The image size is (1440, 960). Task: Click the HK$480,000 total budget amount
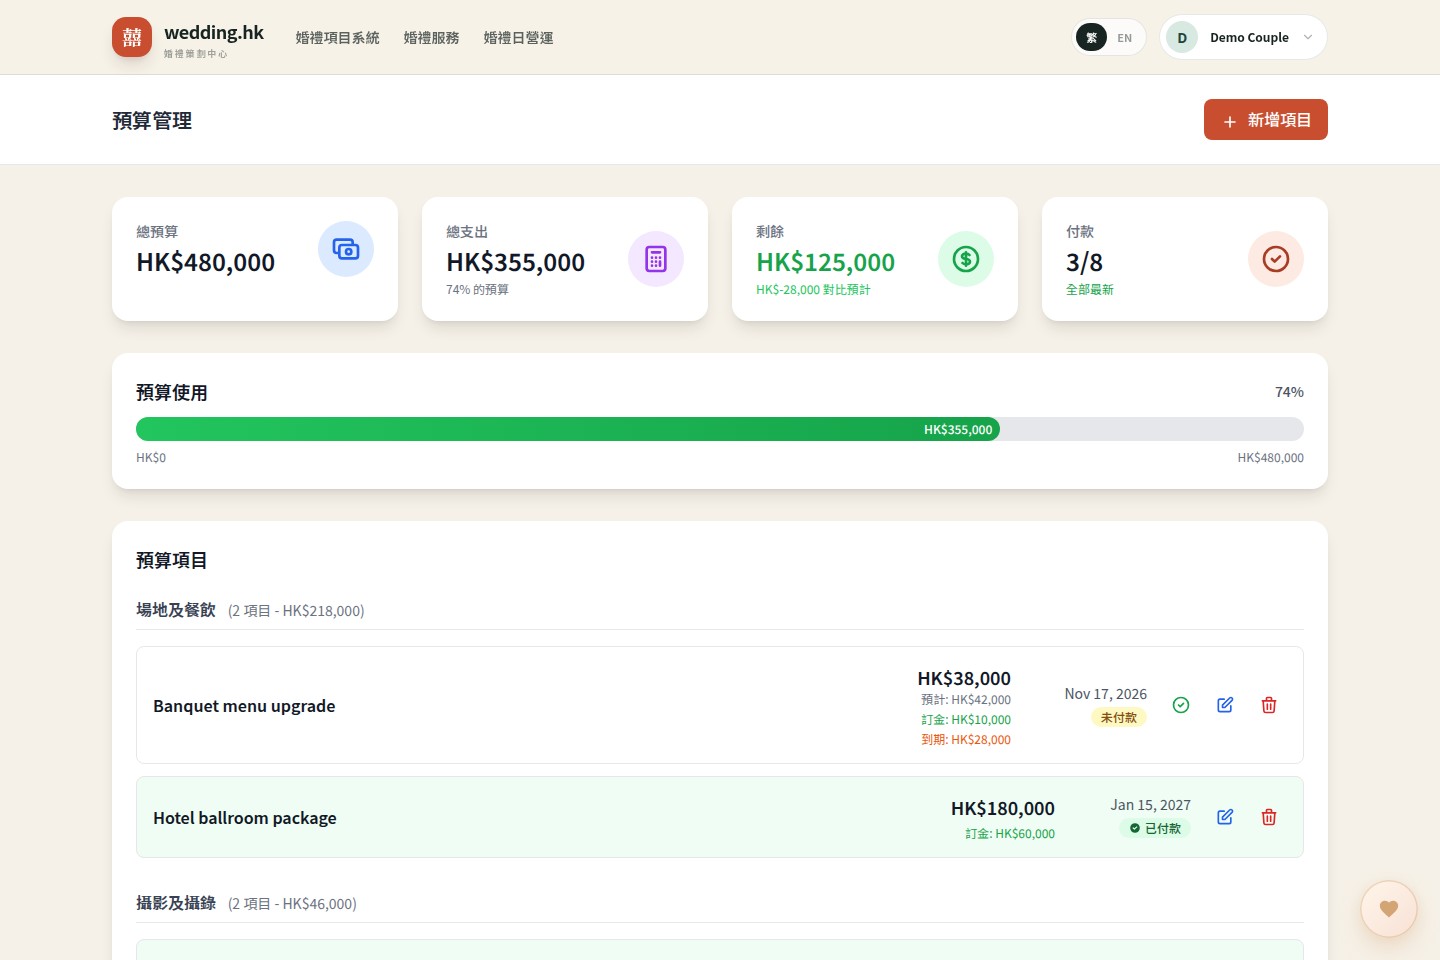pyautogui.click(x=206, y=262)
